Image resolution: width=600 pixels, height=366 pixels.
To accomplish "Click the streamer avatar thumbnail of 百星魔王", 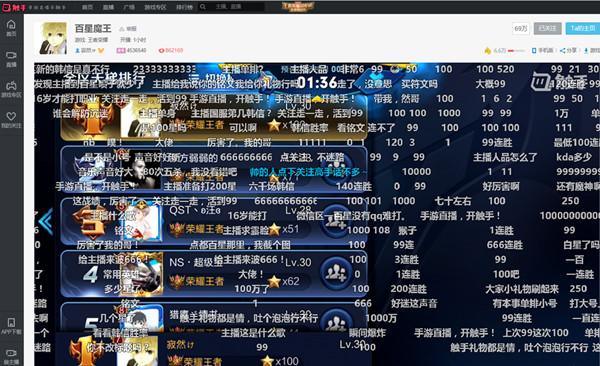I will point(53,38).
